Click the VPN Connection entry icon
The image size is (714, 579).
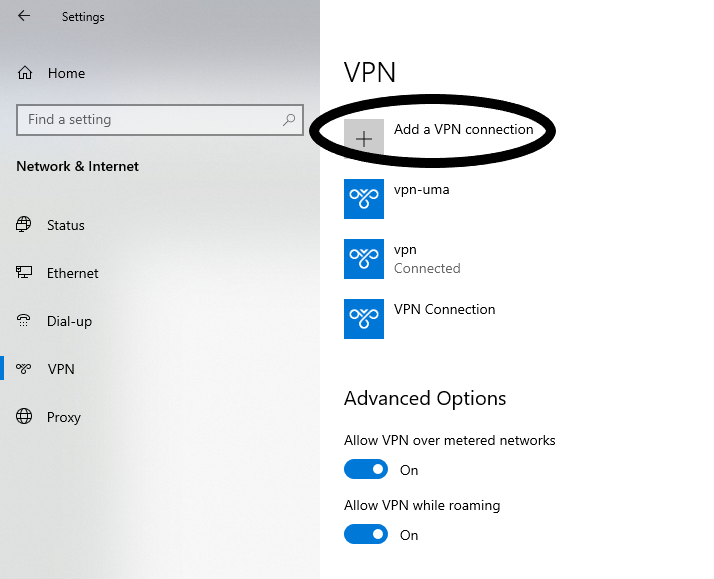point(364,318)
